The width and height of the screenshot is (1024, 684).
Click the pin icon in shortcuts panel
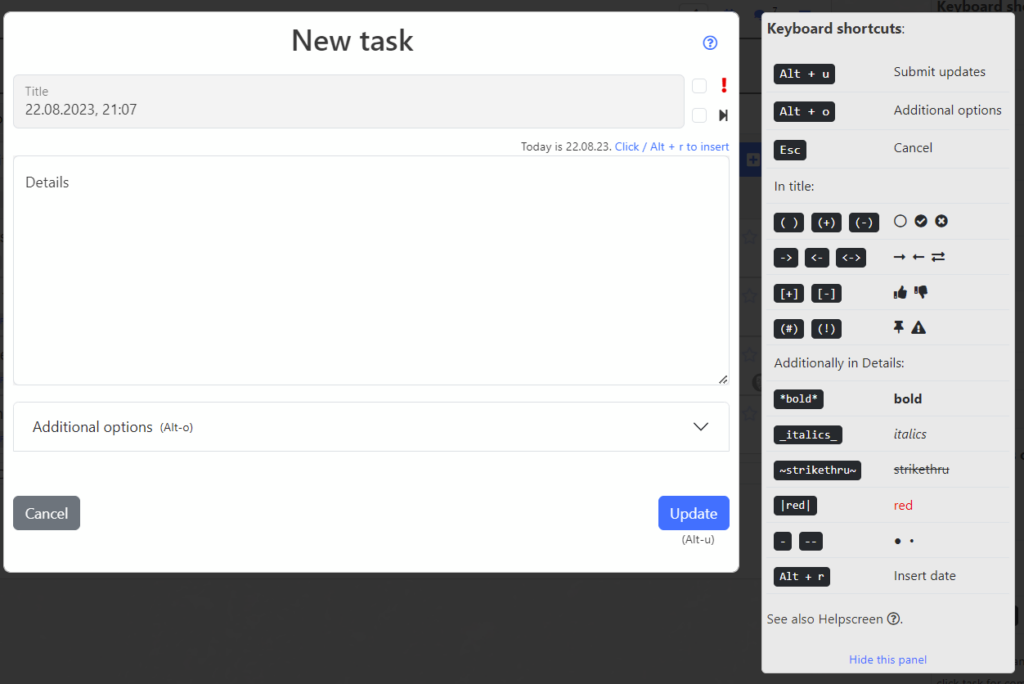point(900,328)
